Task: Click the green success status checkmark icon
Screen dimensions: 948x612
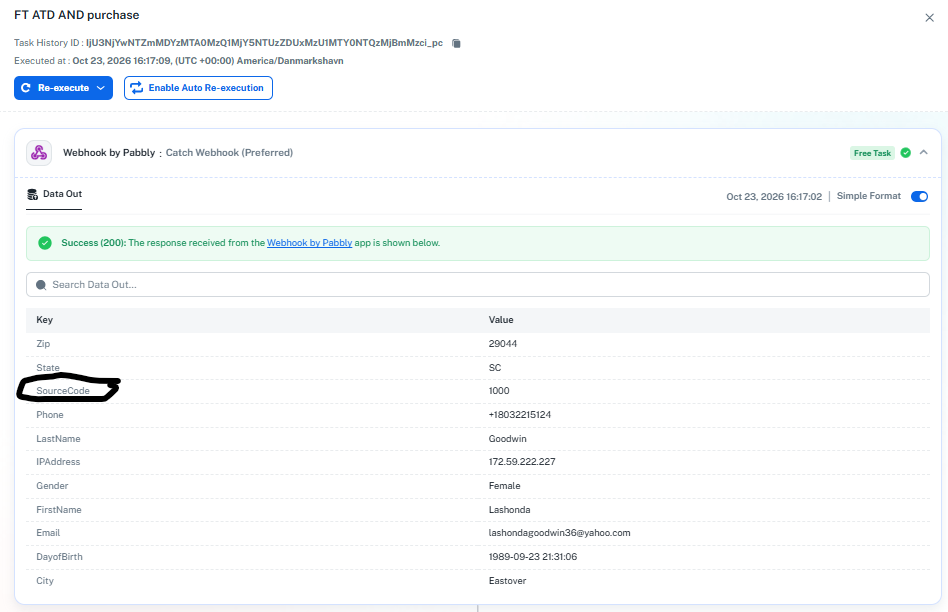Action: (906, 153)
